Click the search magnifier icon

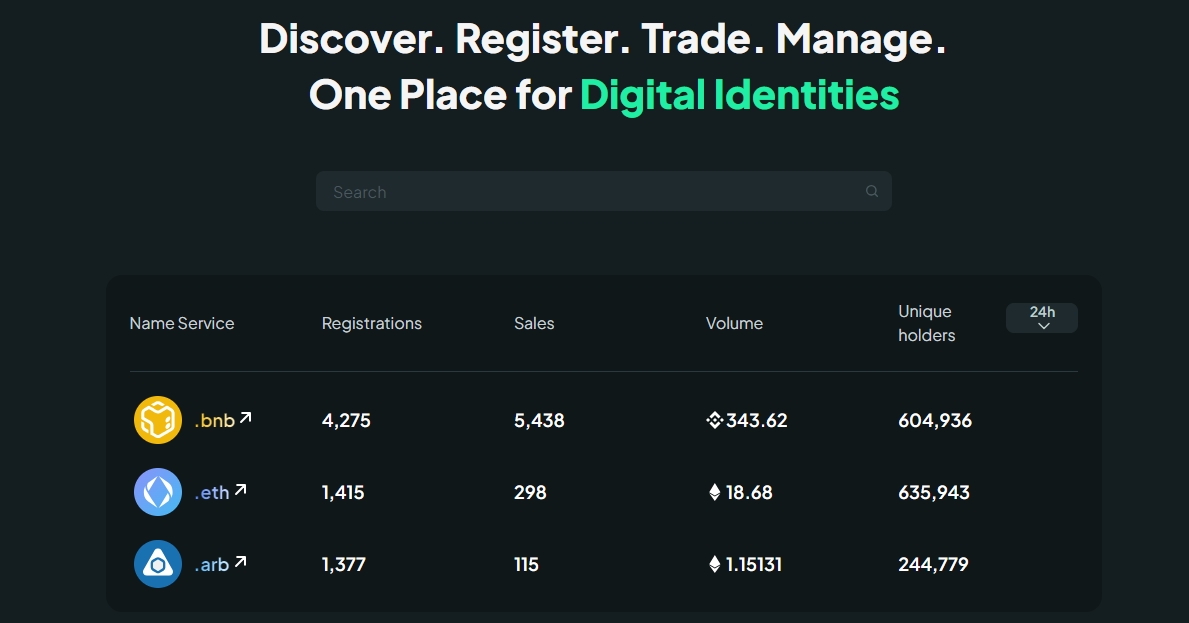click(870, 191)
